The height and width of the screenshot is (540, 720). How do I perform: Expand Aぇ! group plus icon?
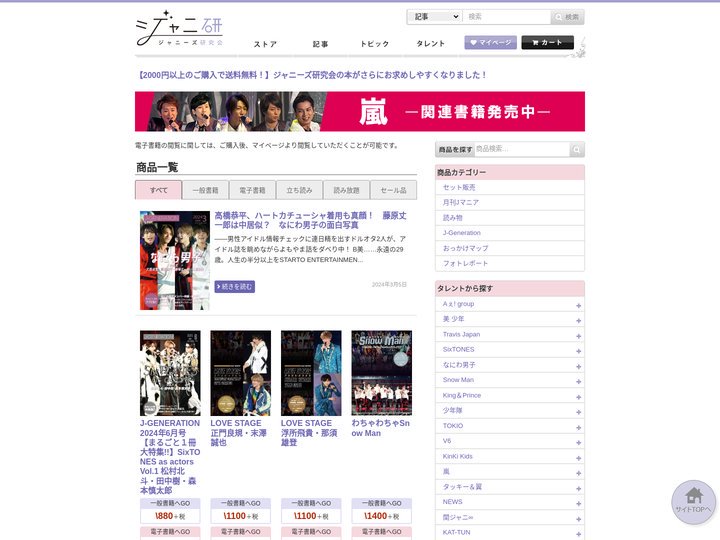pos(579,305)
